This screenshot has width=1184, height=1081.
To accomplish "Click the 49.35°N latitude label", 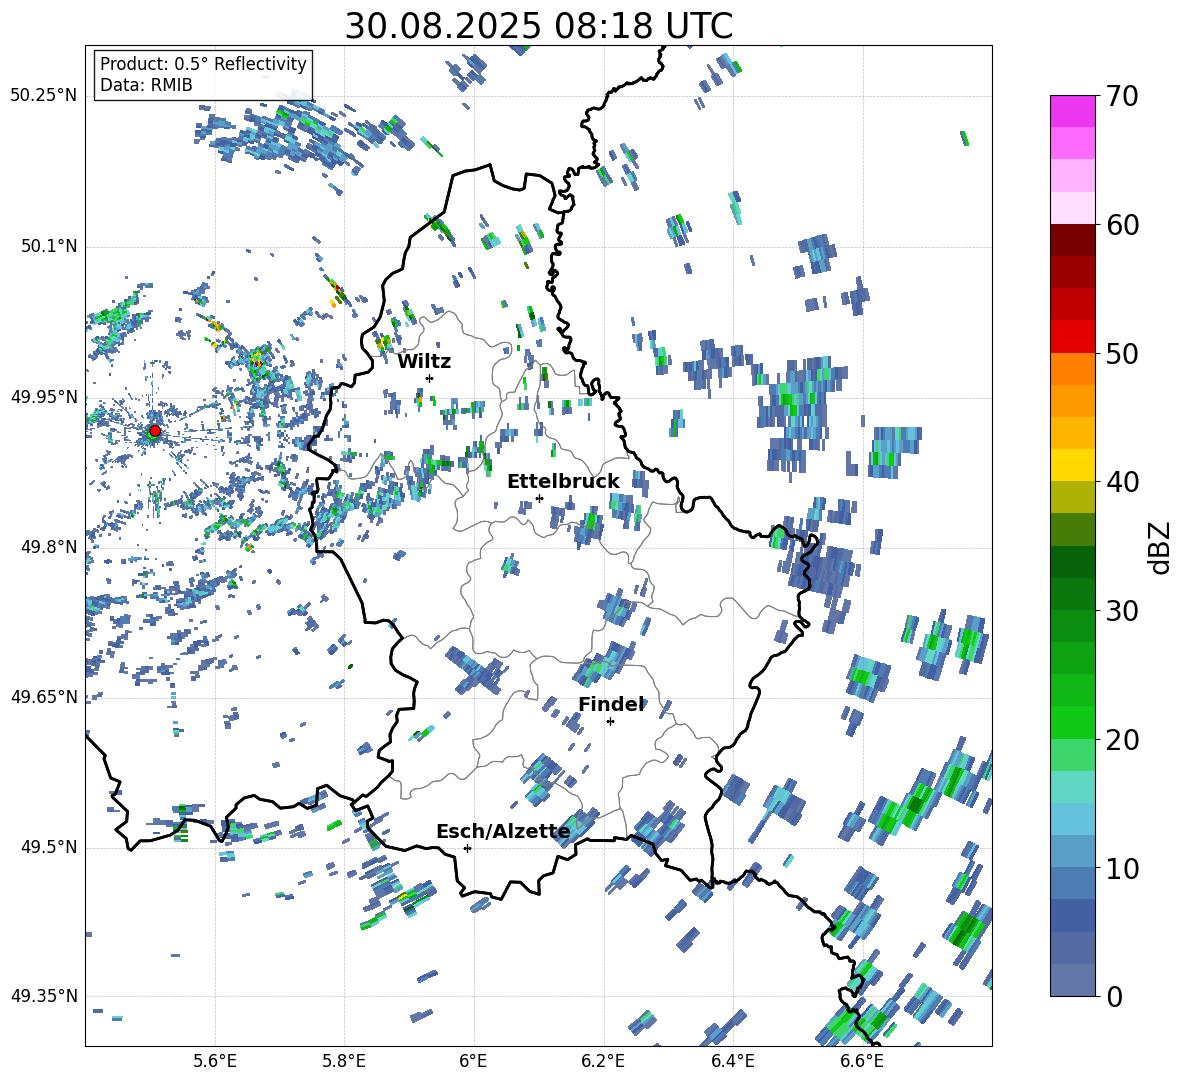I will (x=44, y=996).
